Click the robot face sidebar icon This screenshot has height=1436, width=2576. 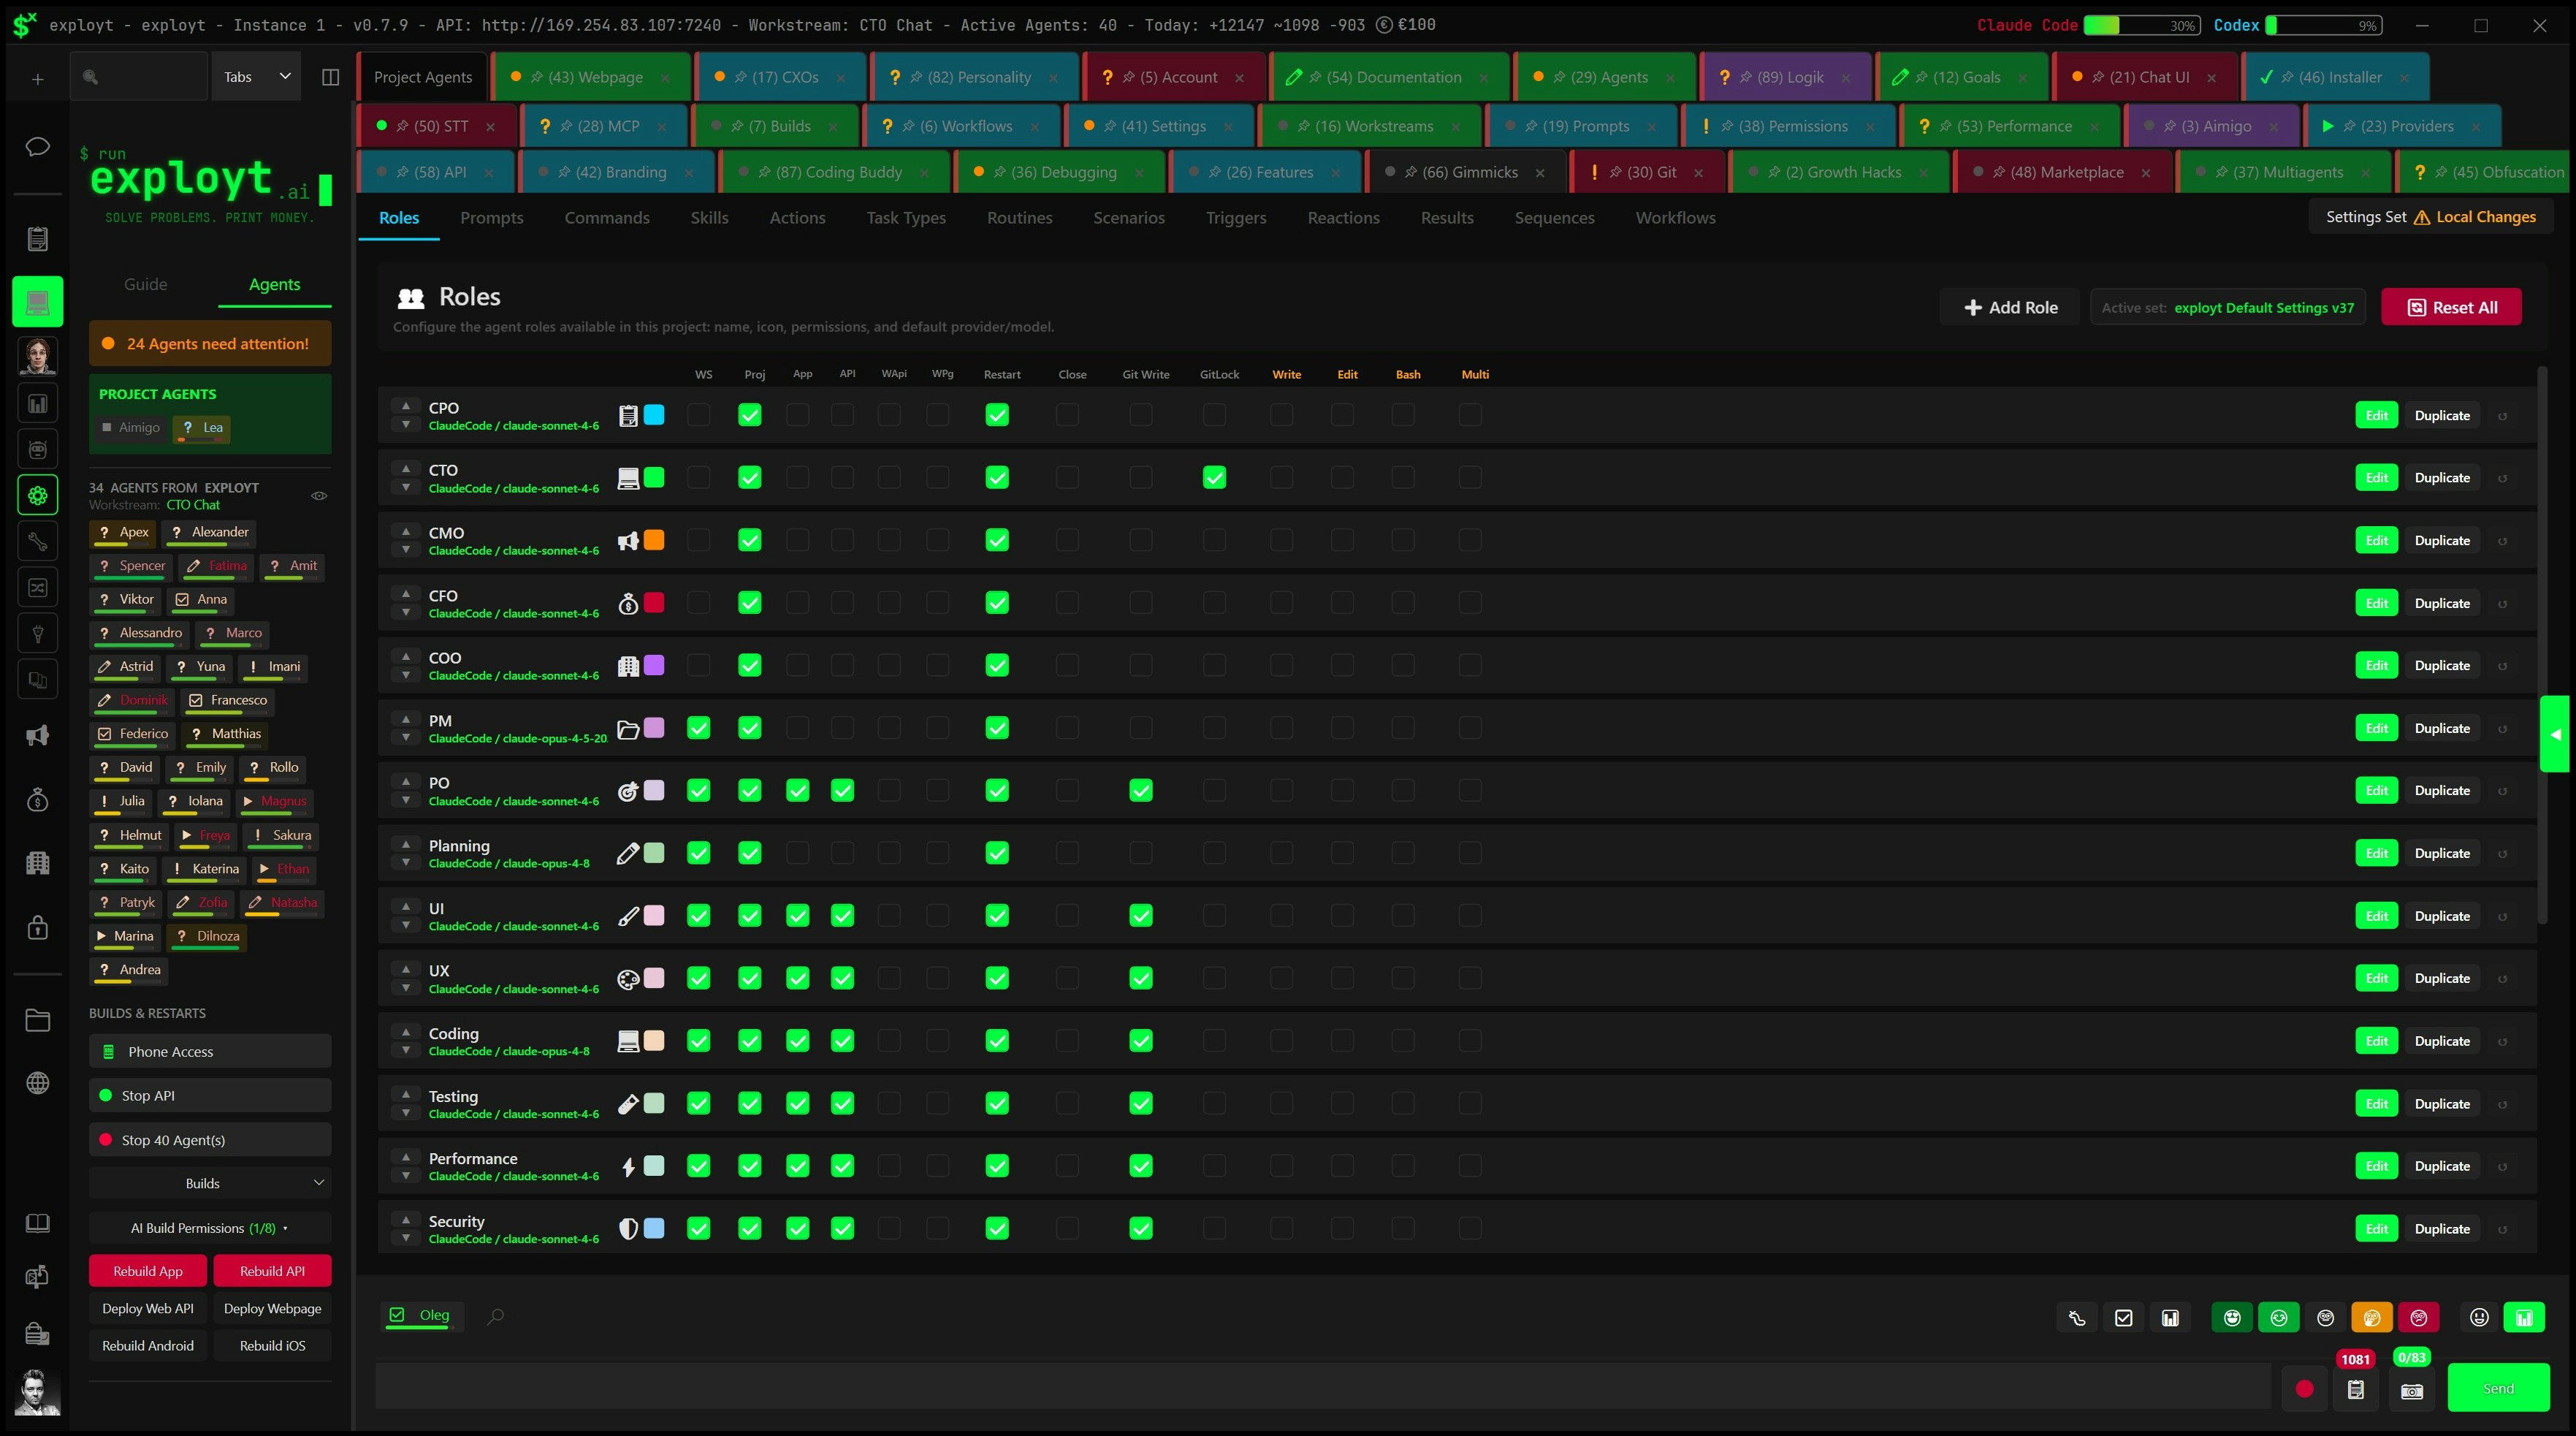pyautogui.click(x=37, y=450)
